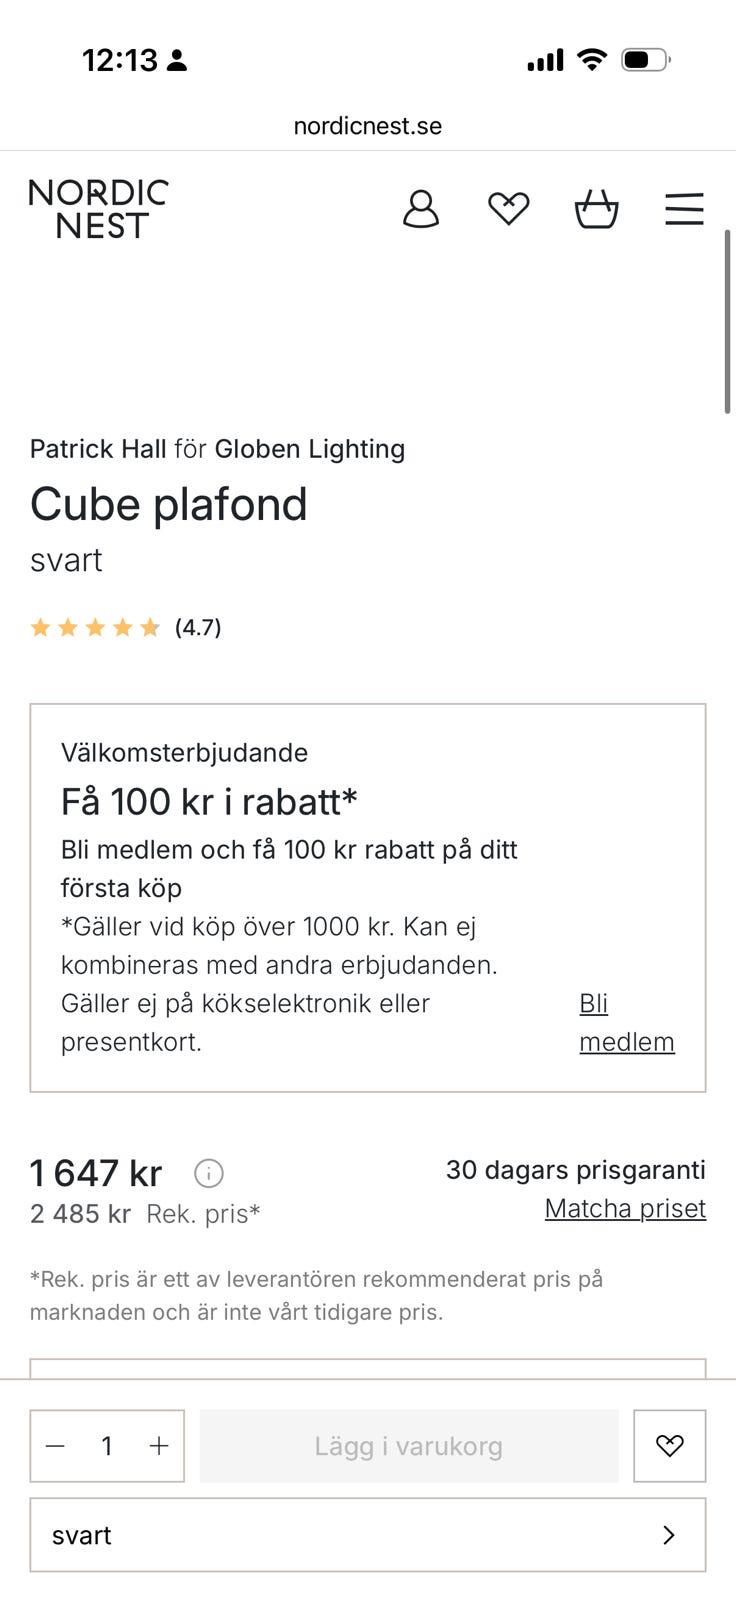Open the wishlist heart icon in header

coord(508,209)
